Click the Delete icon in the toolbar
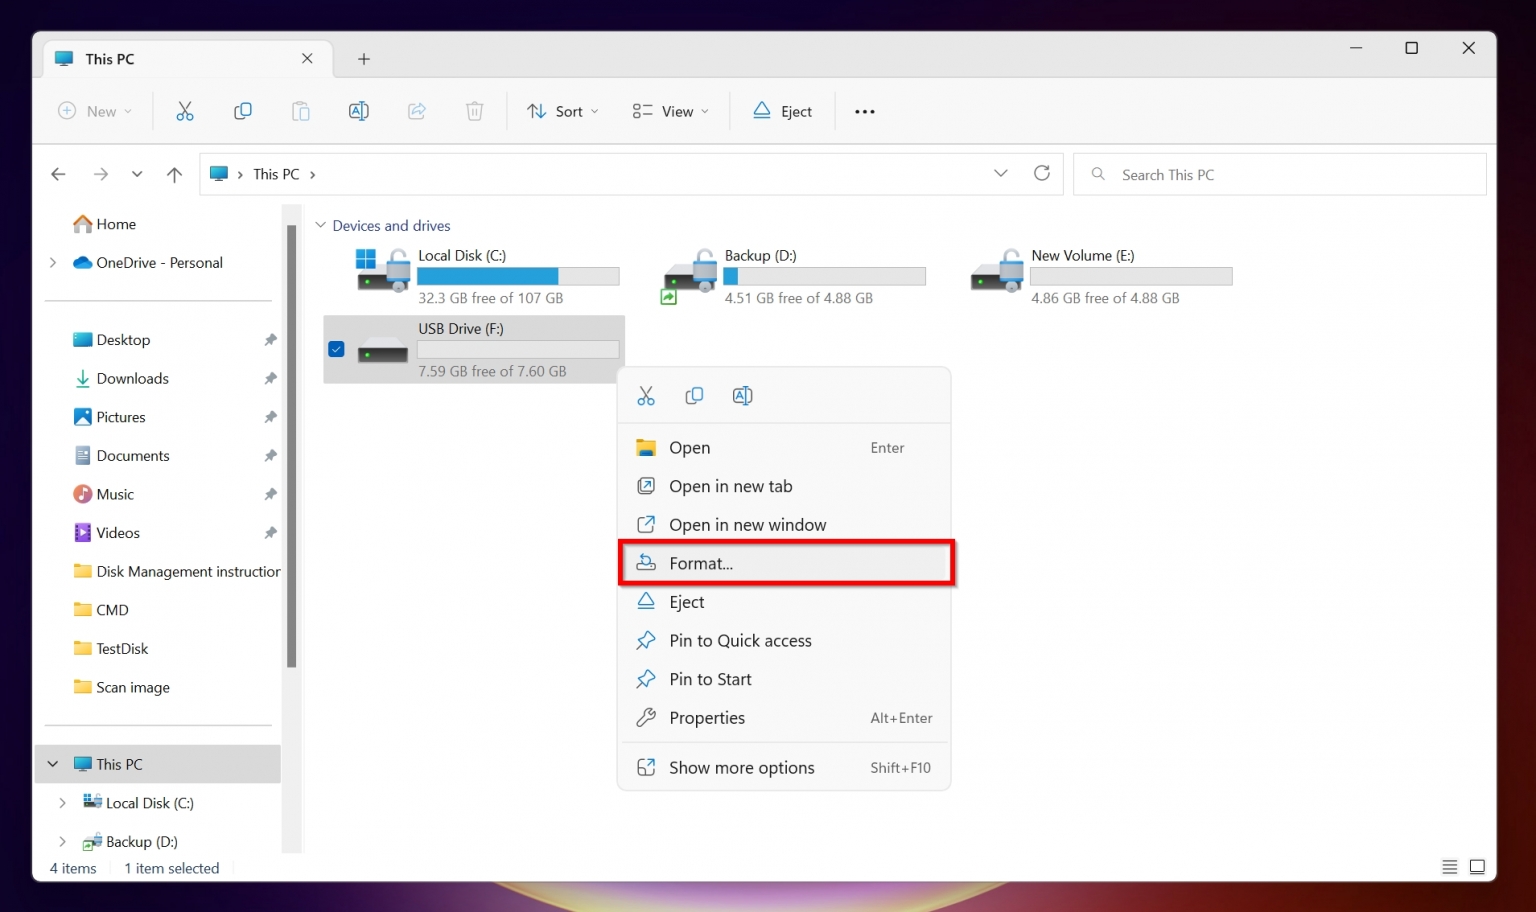Screen dimensions: 1536x912 pyautogui.click(x=475, y=111)
